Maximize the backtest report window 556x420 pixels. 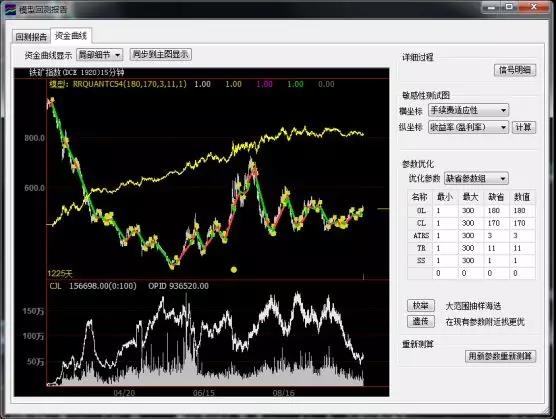[509, 8]
